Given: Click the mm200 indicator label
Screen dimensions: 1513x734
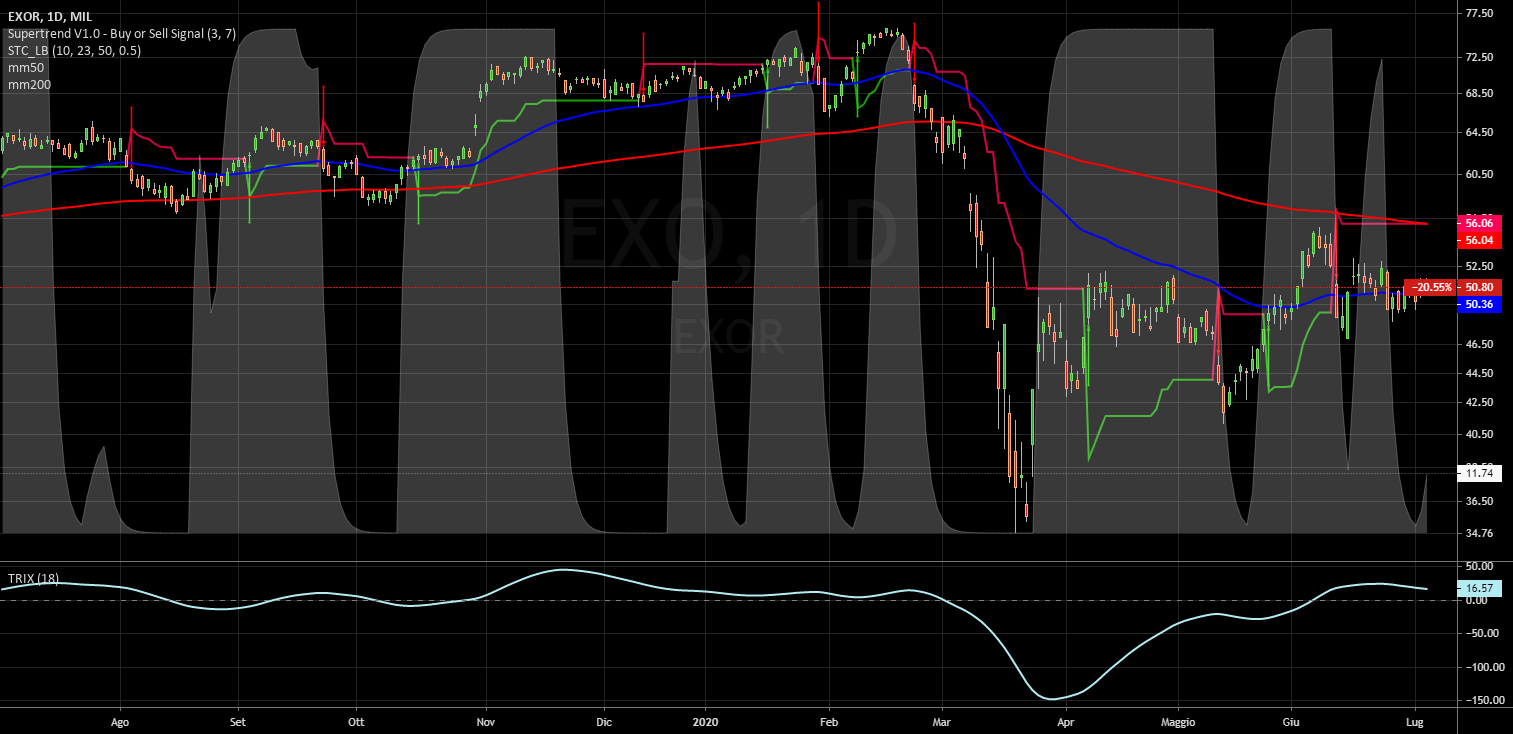Looking at the screenshot, I should pos(29,84).
